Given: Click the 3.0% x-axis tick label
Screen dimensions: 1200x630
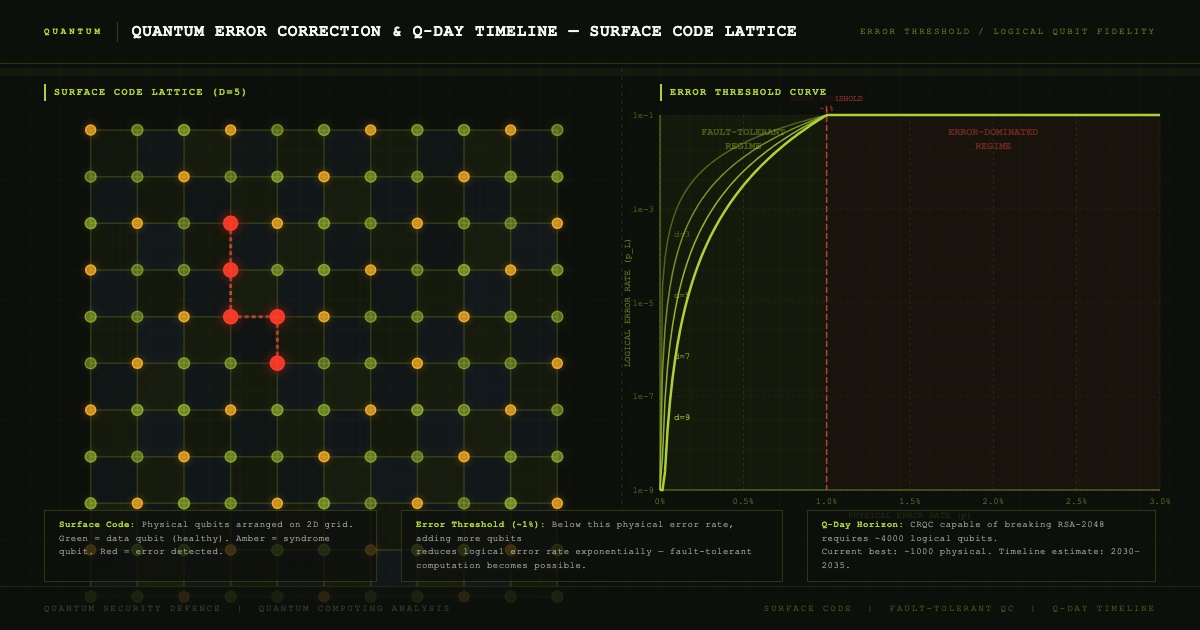Looking at the screenshot, I should click(1160, 501).
